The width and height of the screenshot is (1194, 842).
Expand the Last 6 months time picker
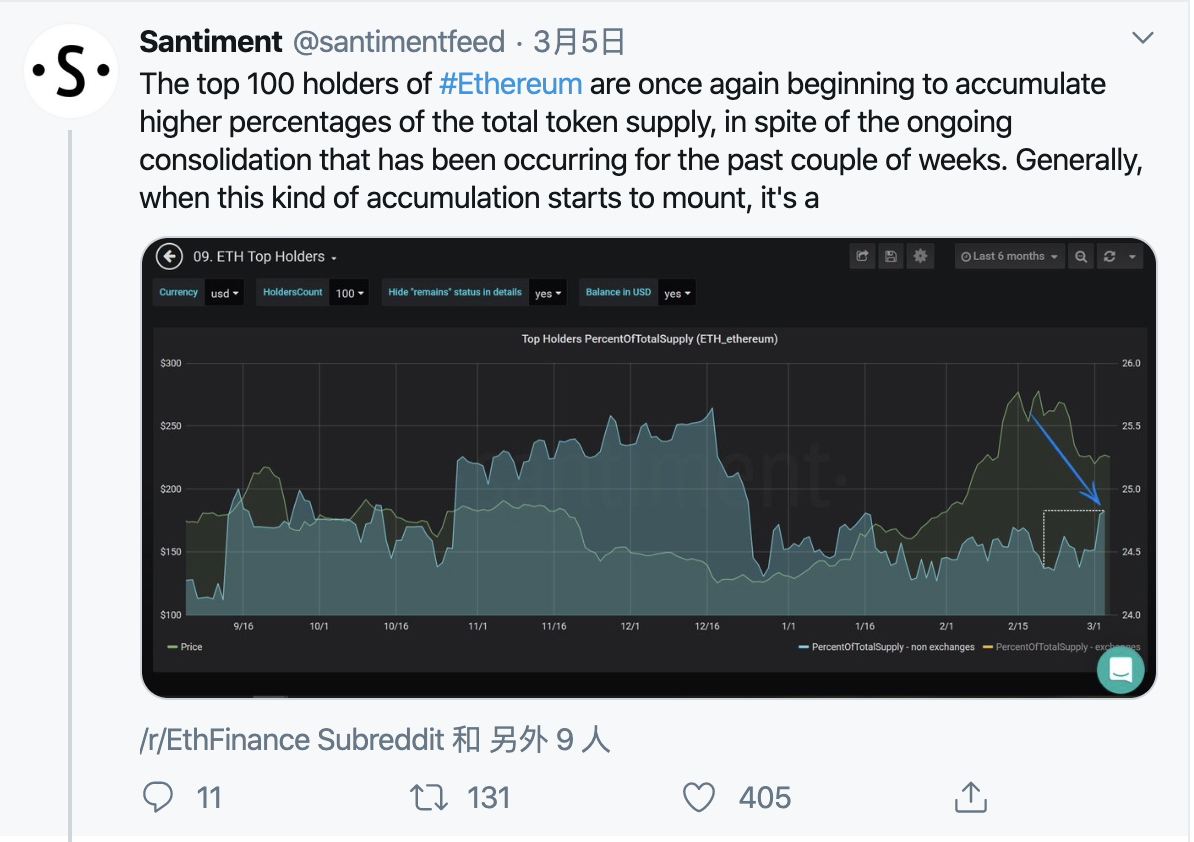point(1009,257)
